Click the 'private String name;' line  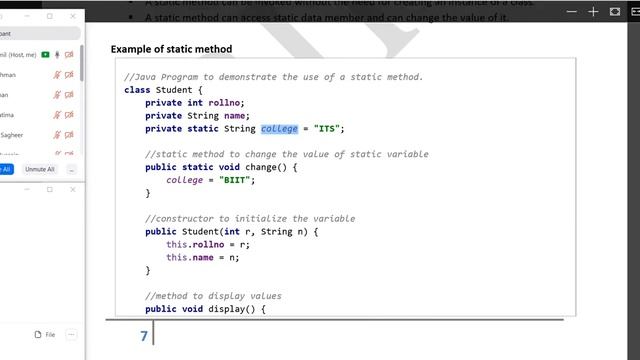[197, 116]
